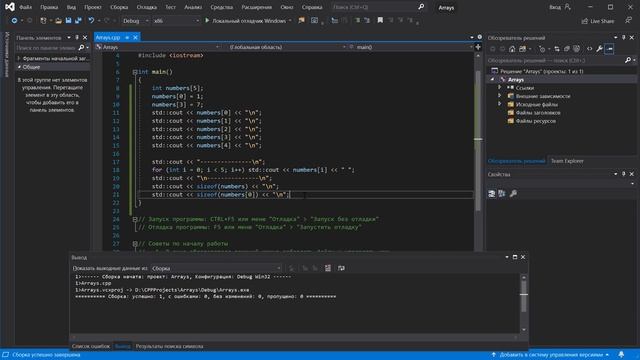Screen dimensions: 640x360
Task: Collapse the comment block at line 24
Action: point(135,219)
